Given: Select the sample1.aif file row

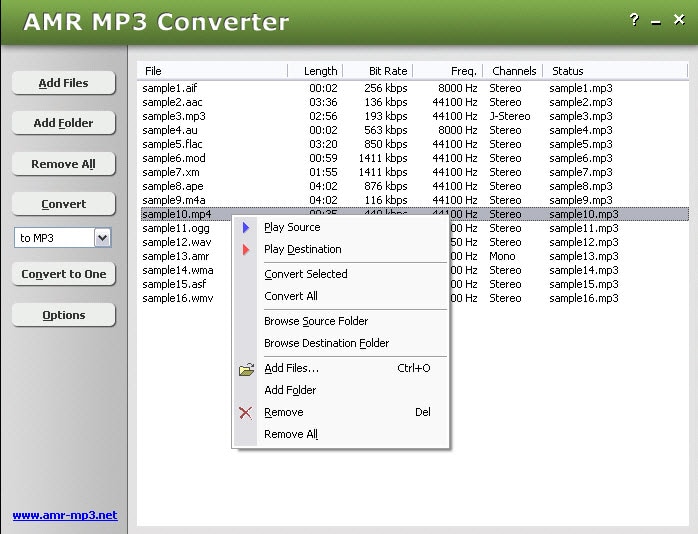Looking at the screenshot, I should pos(414,88).
